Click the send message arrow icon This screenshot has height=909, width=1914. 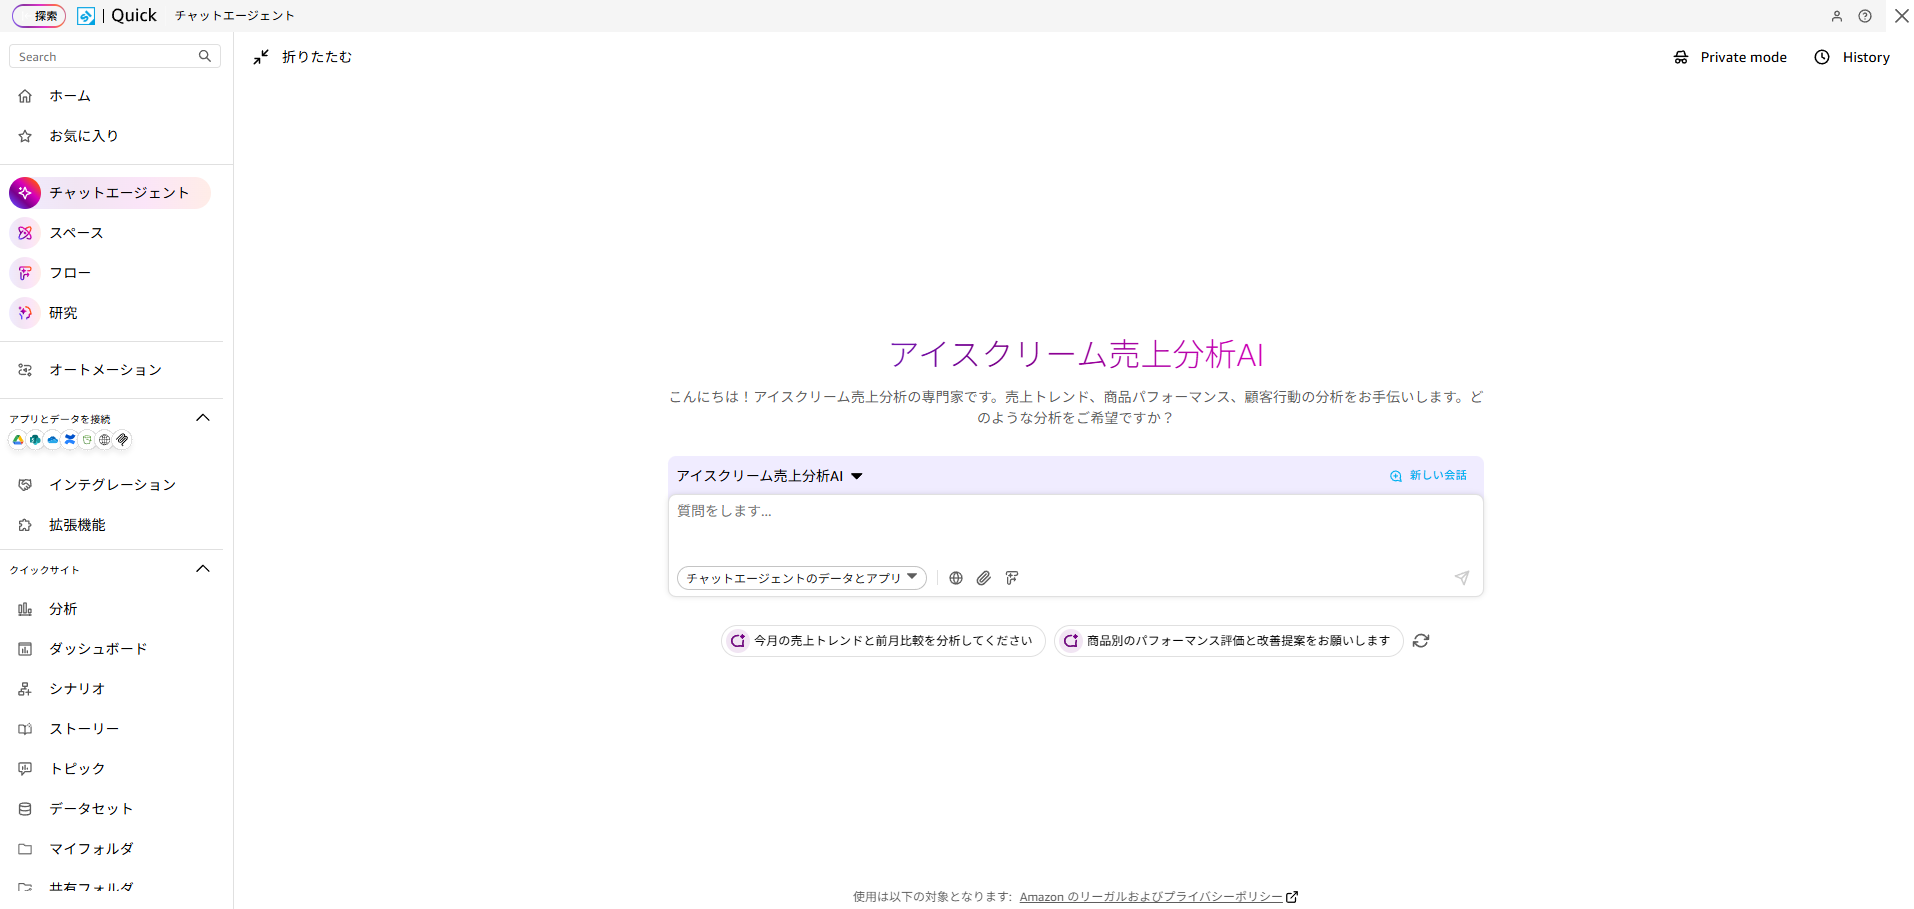click(1461, 578)
